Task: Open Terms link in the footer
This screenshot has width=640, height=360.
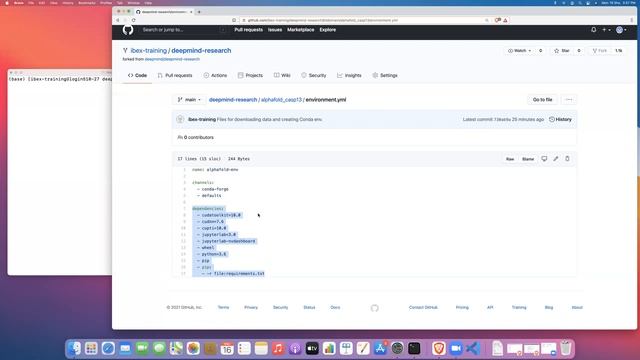Action: pyautogui.click(x=223, y=307)
